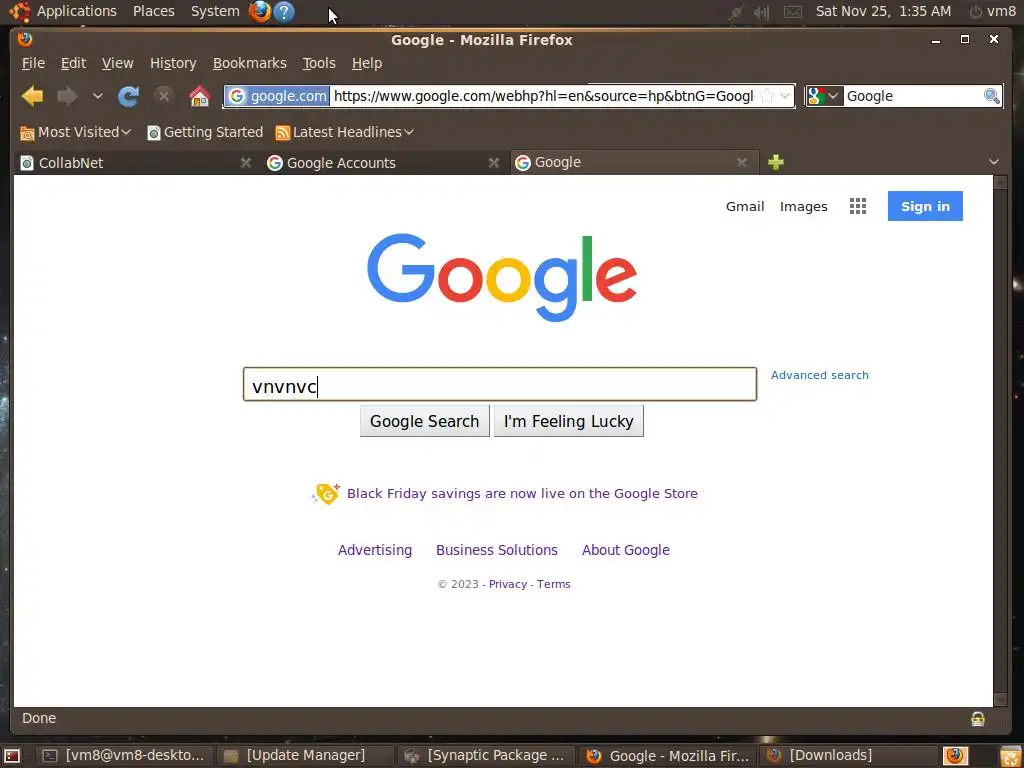Expand the URL bar history dropdown
Viewport: 1024px width, 768px height.
tap(785, 96)
